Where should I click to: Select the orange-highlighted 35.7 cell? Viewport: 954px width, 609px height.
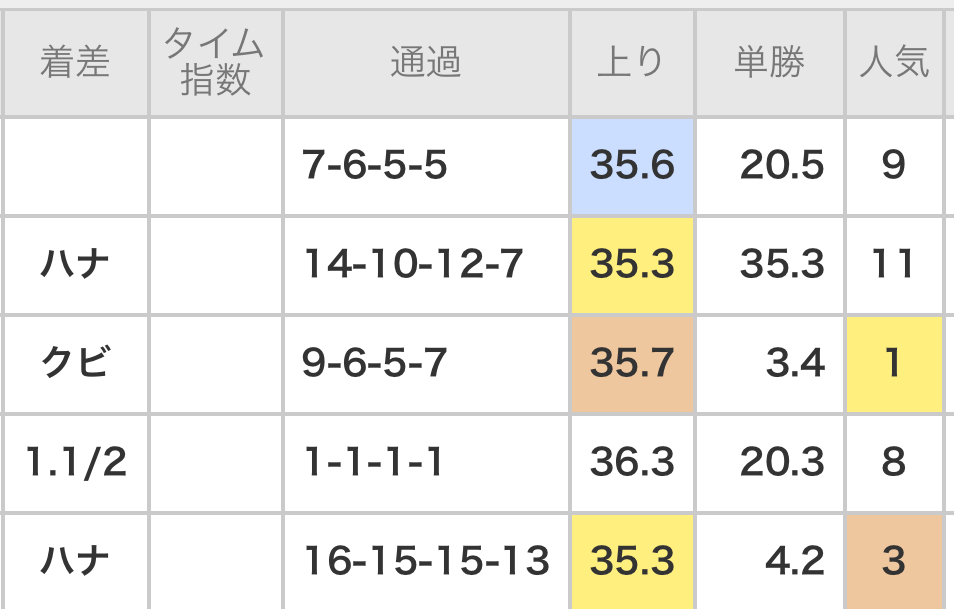[x=632, y=364]
